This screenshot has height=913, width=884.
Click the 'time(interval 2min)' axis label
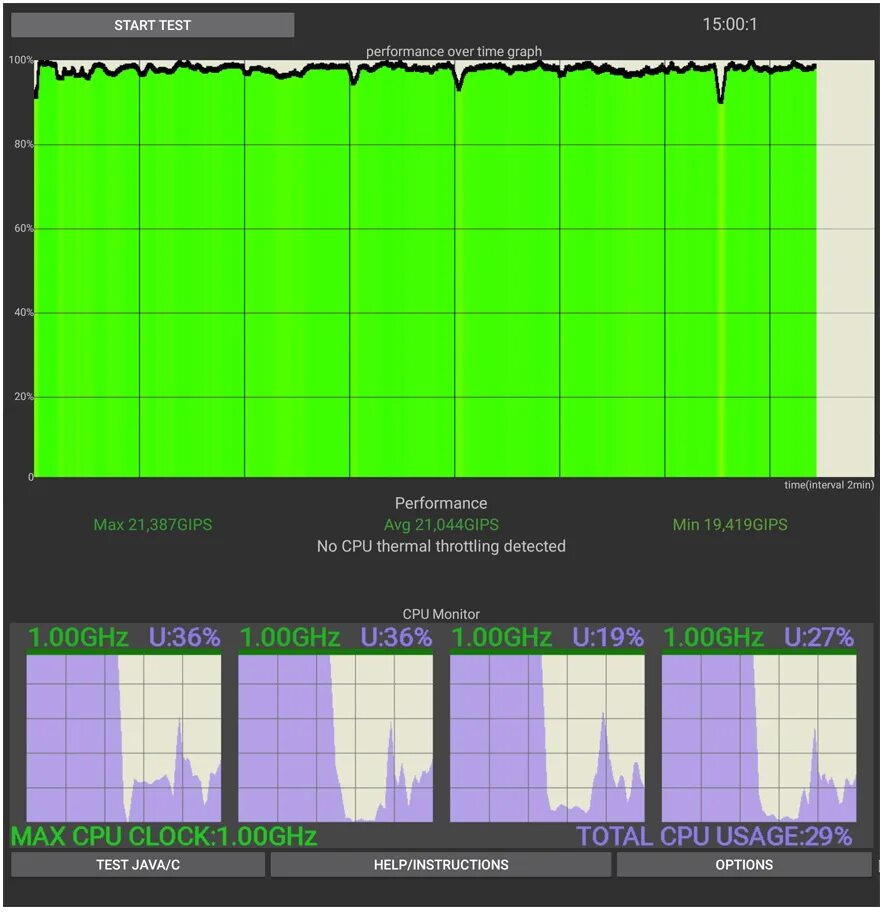pos(829,485)
